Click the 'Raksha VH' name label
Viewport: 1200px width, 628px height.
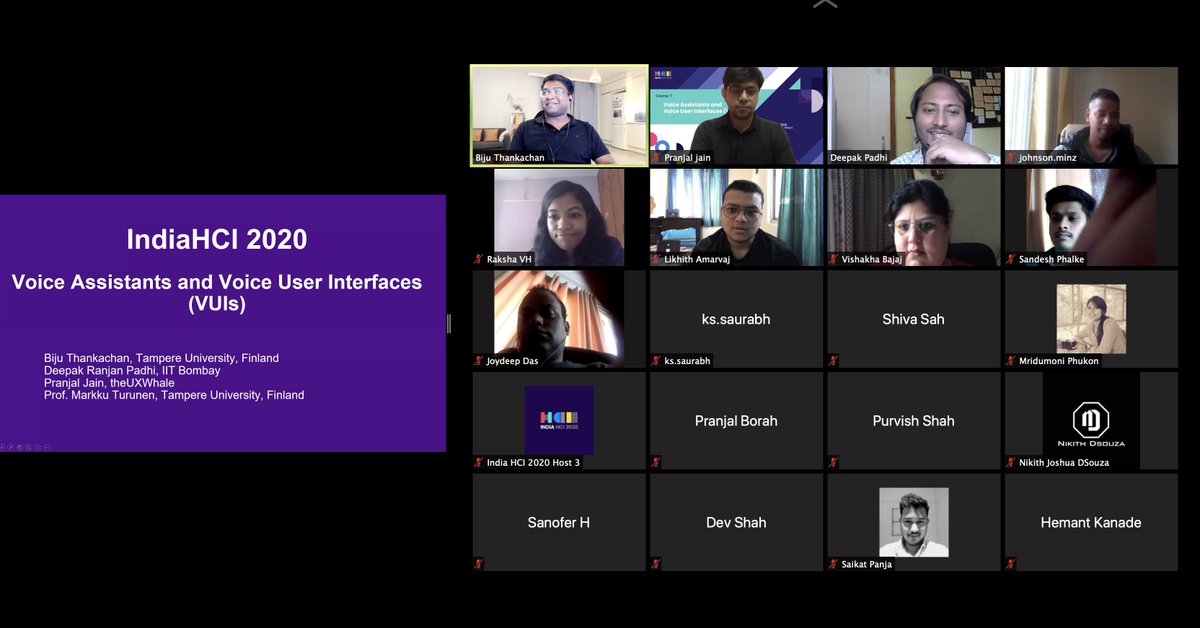click(510, 260)
